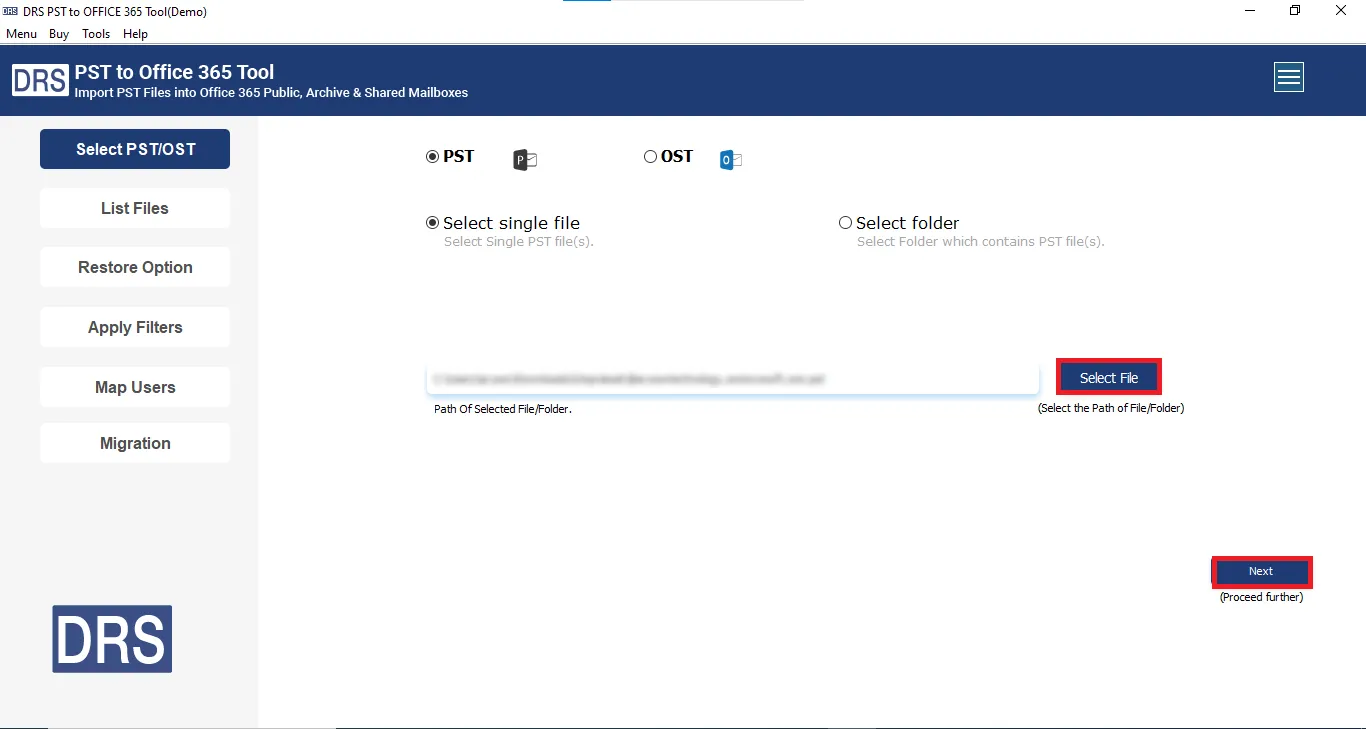
Task: Go to List Files step
Action: (x=135, y=208)
